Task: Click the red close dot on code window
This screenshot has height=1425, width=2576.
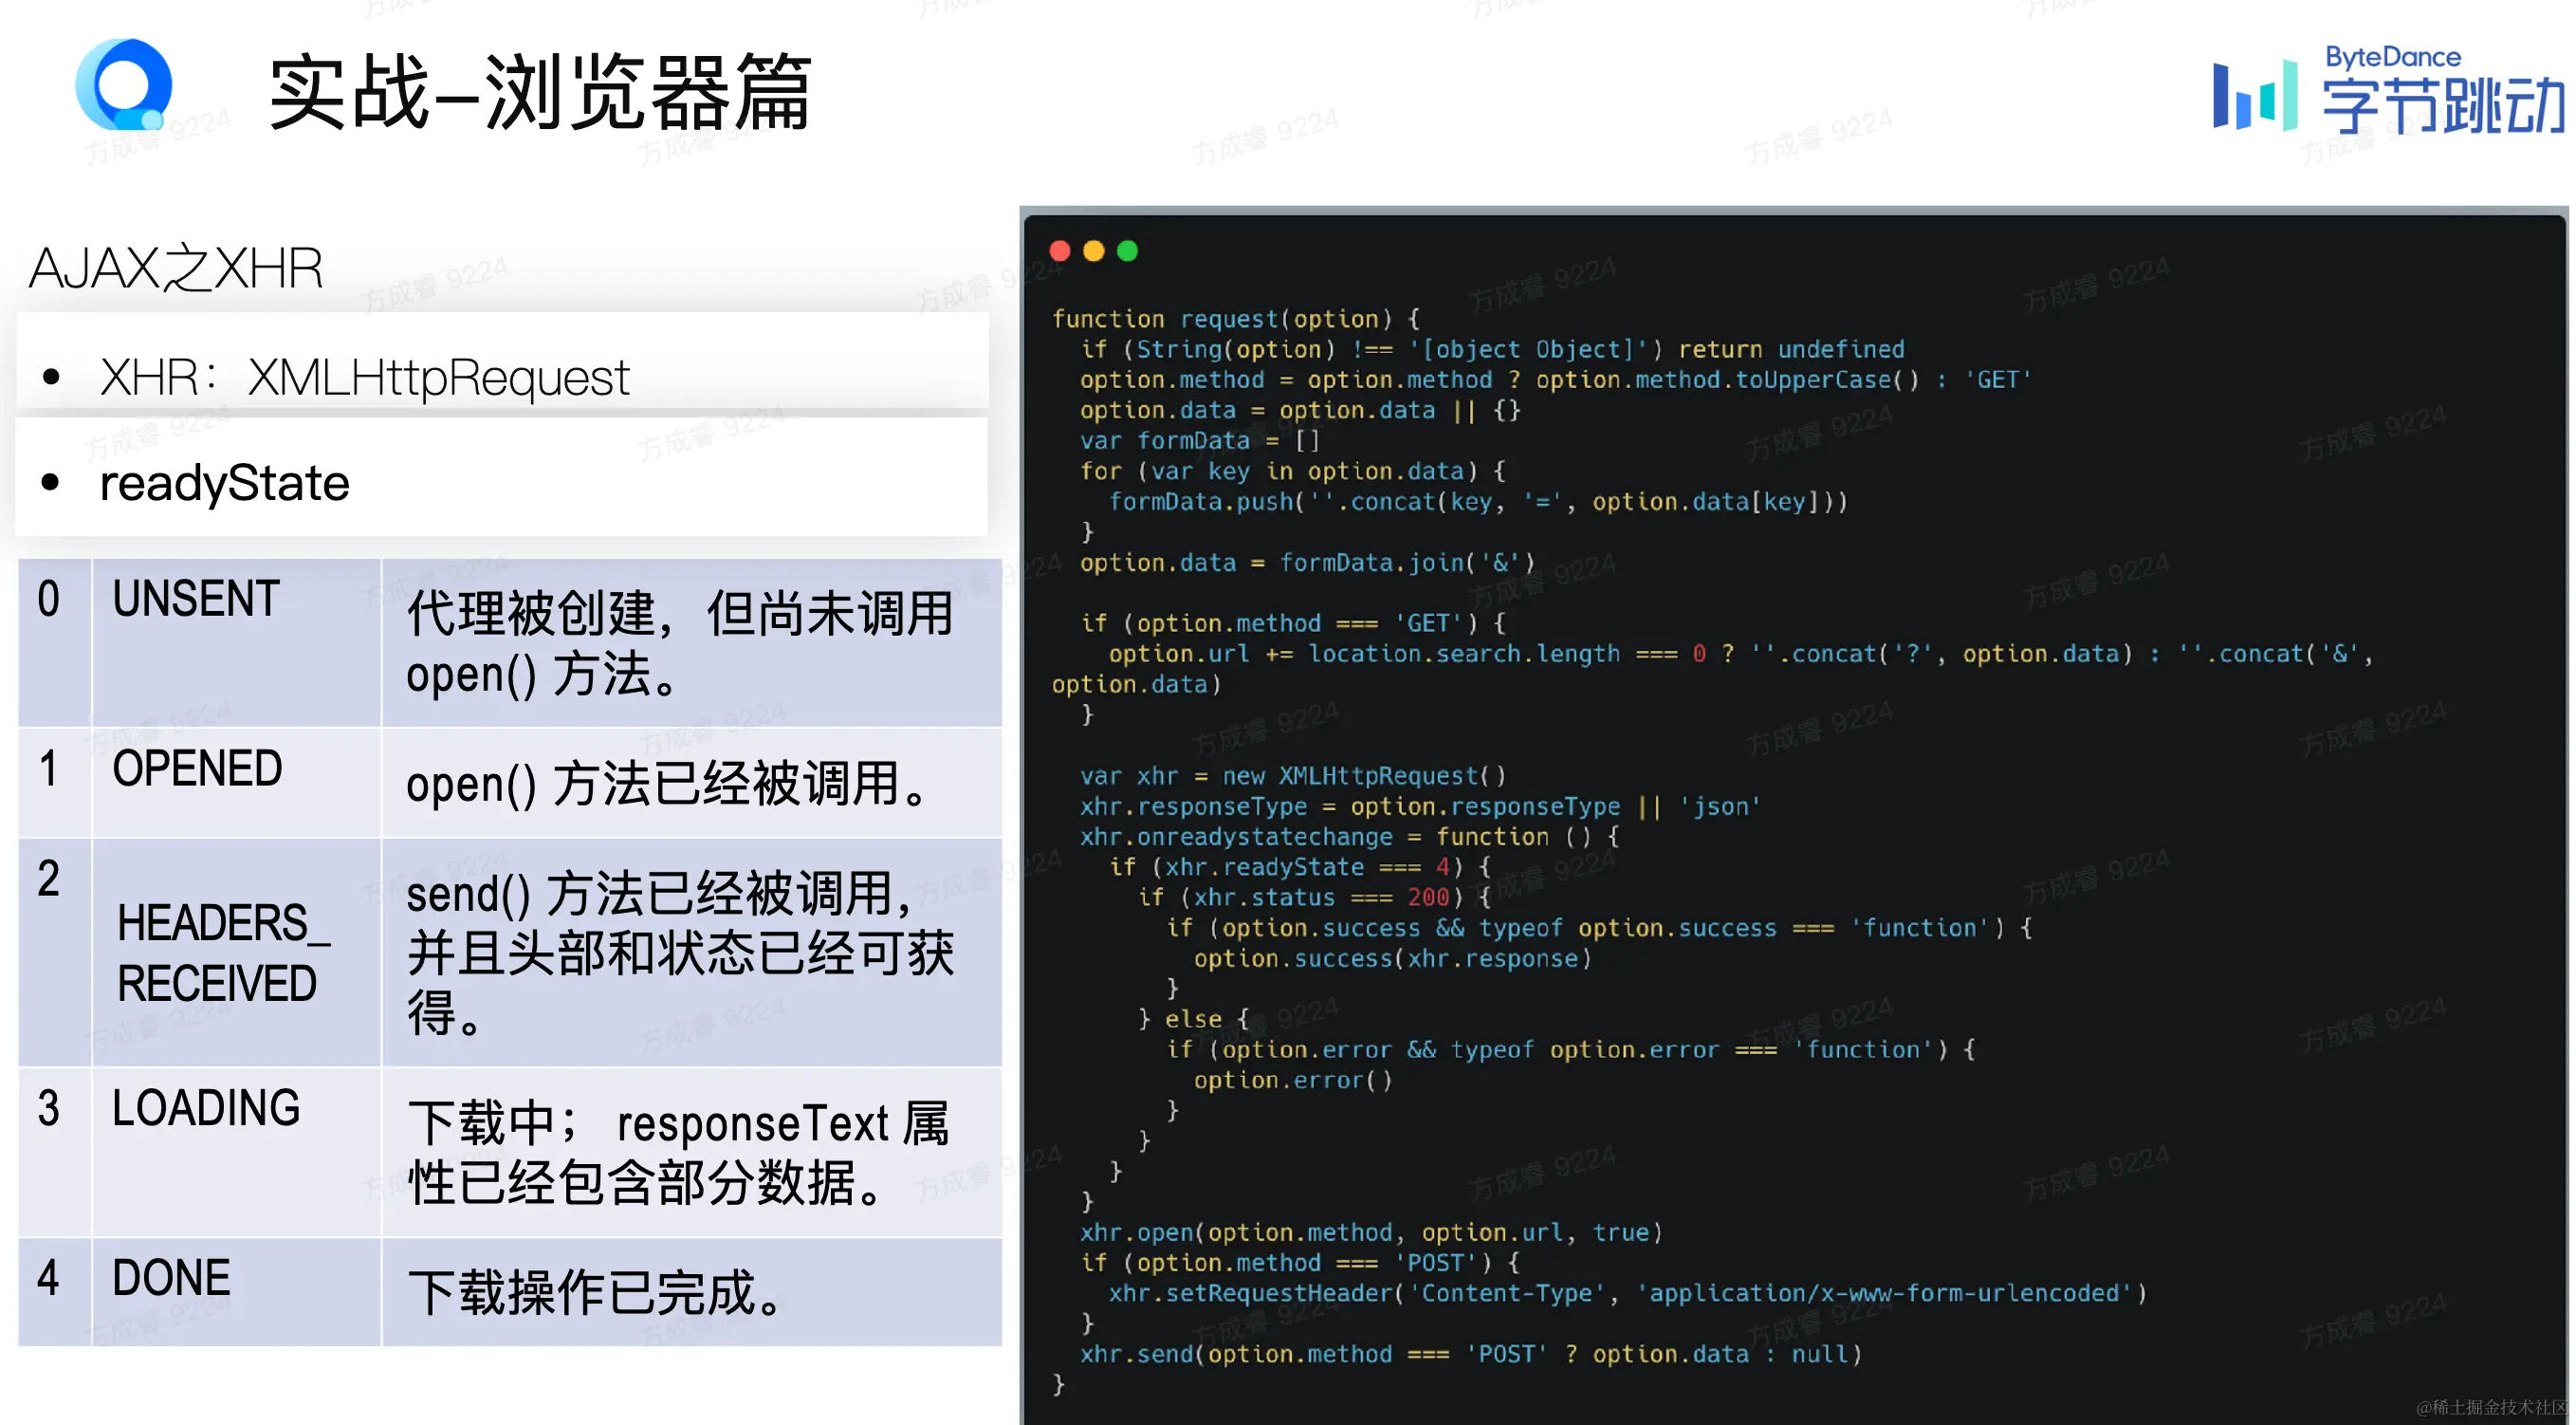Action: point(1060,251)
